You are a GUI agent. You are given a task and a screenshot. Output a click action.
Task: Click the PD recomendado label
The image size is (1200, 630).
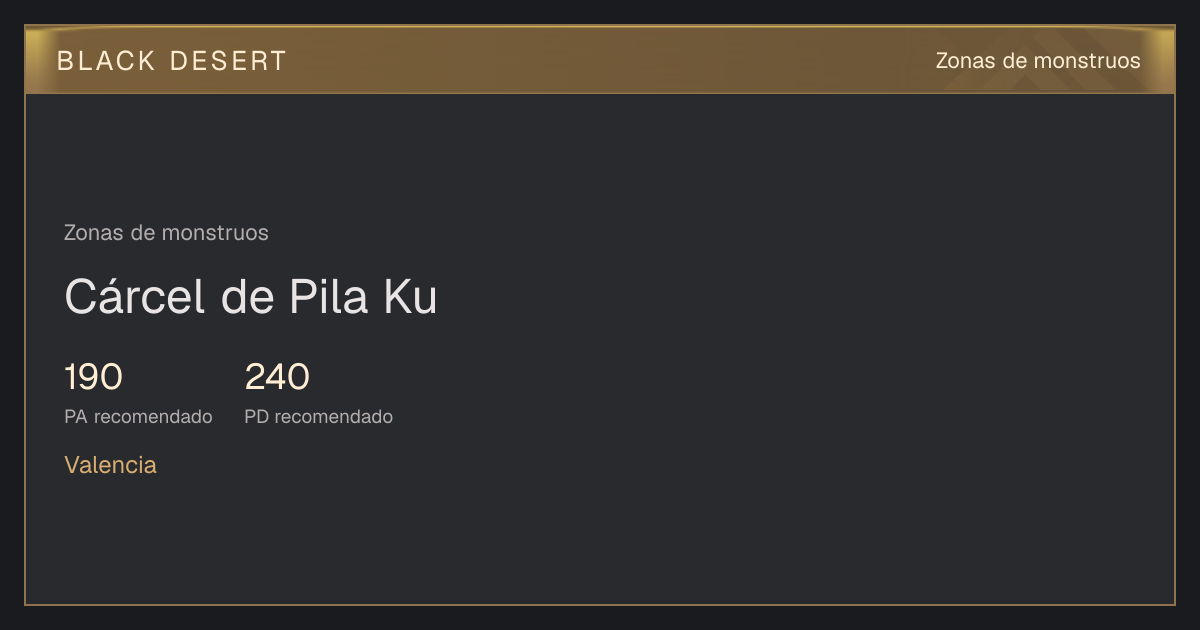tap(319, 417)
